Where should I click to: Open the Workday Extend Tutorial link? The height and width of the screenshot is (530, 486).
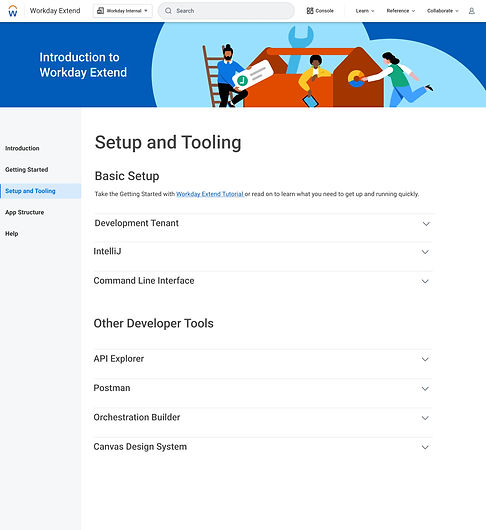[x=210, y=194]
